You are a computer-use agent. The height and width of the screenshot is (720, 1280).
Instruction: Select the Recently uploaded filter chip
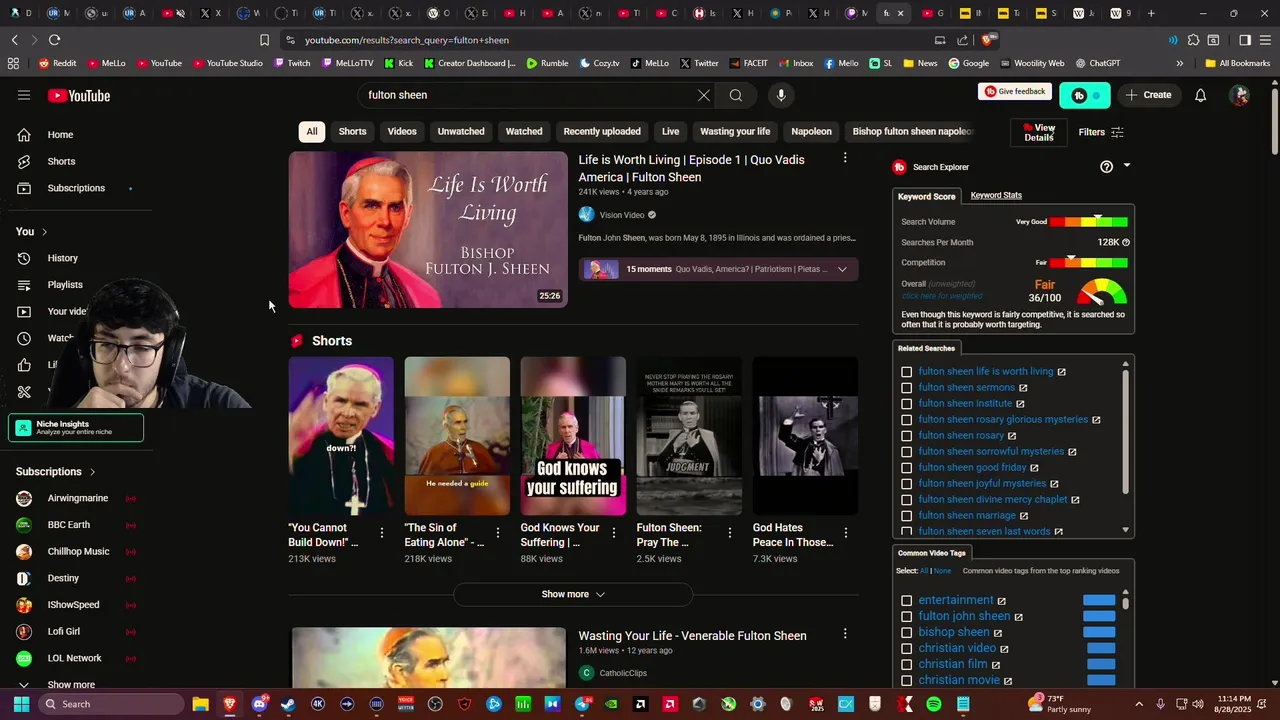(x=602, y=132)
